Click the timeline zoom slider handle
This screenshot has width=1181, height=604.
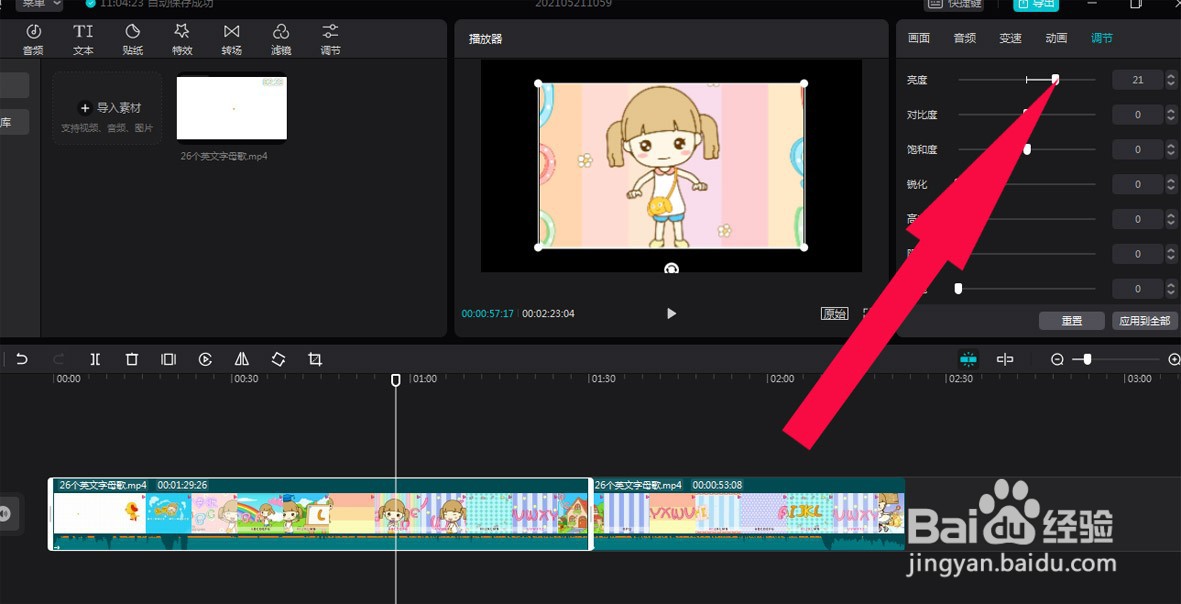1087,360
